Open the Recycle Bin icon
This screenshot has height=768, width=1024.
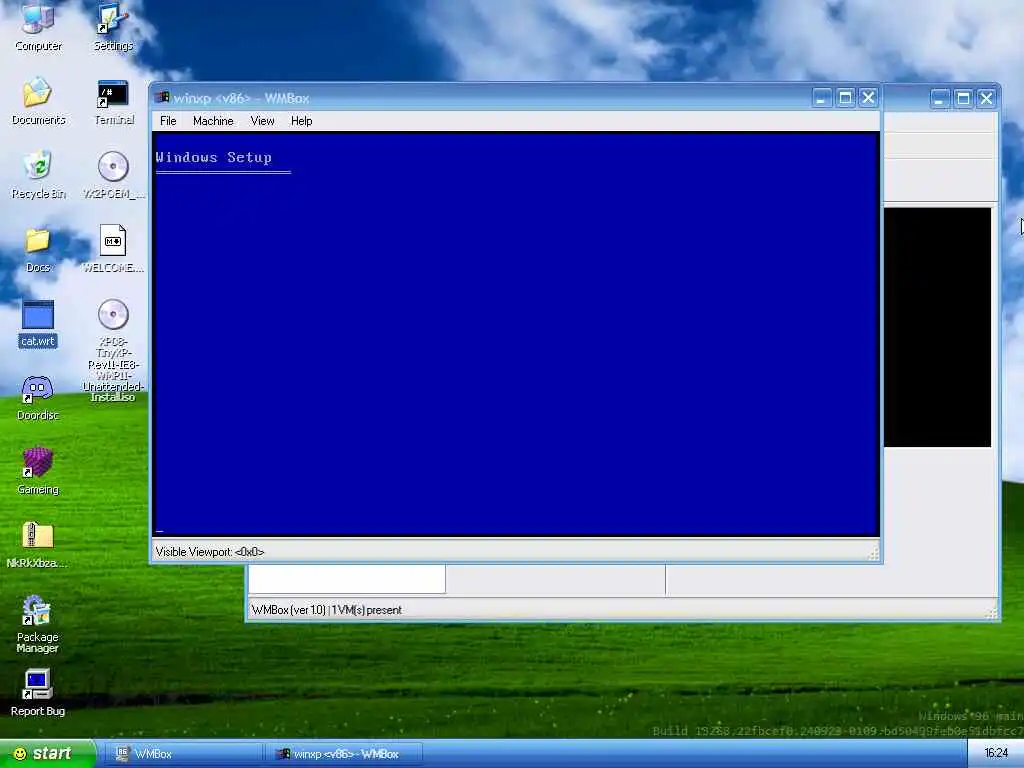pos(38,174)
